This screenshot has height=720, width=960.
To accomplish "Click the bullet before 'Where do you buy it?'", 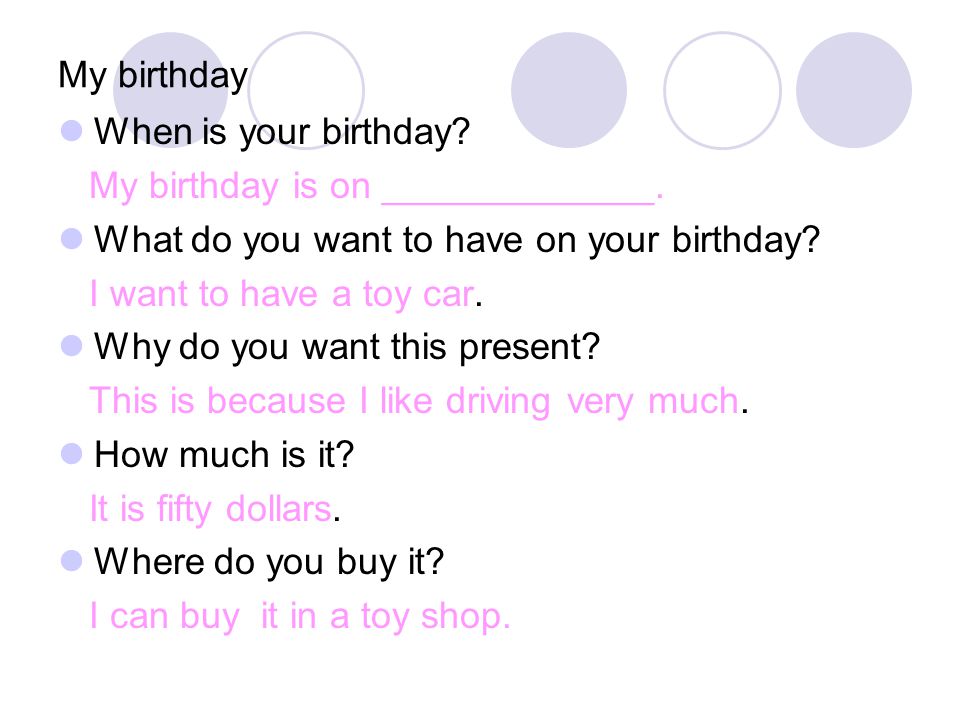I will tap(72, 561).
